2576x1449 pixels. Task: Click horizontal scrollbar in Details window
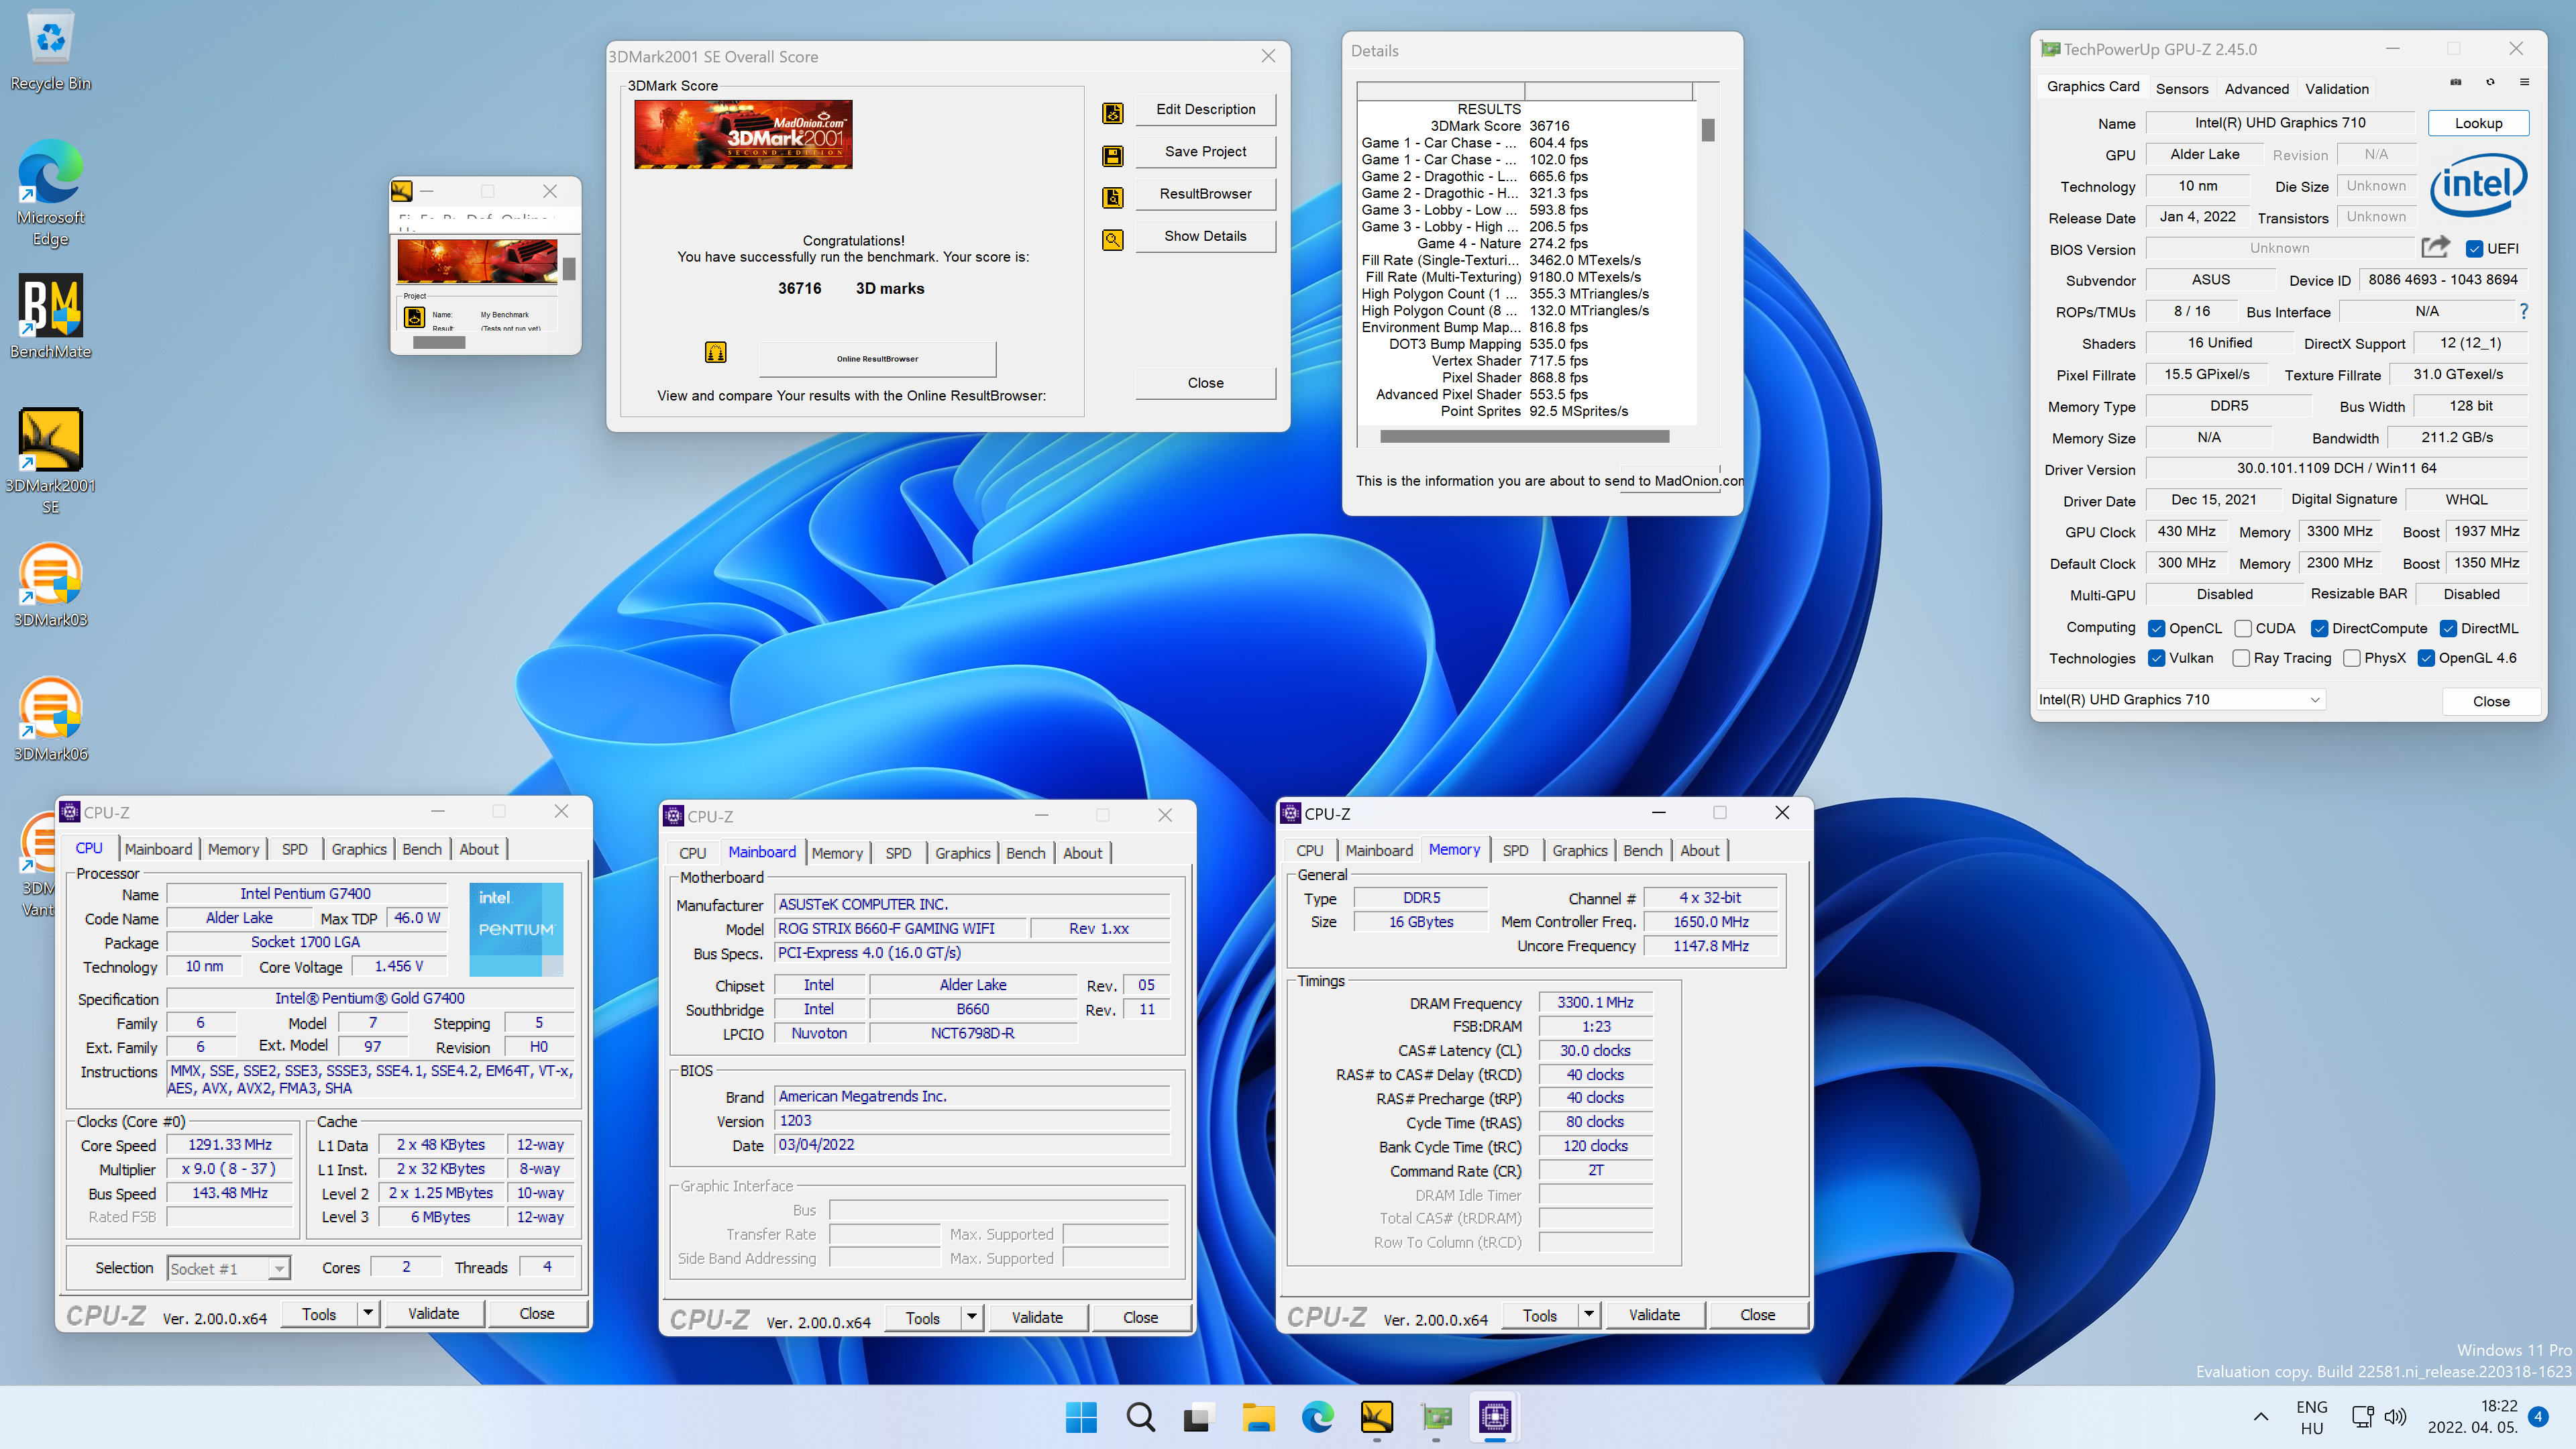1524,436
